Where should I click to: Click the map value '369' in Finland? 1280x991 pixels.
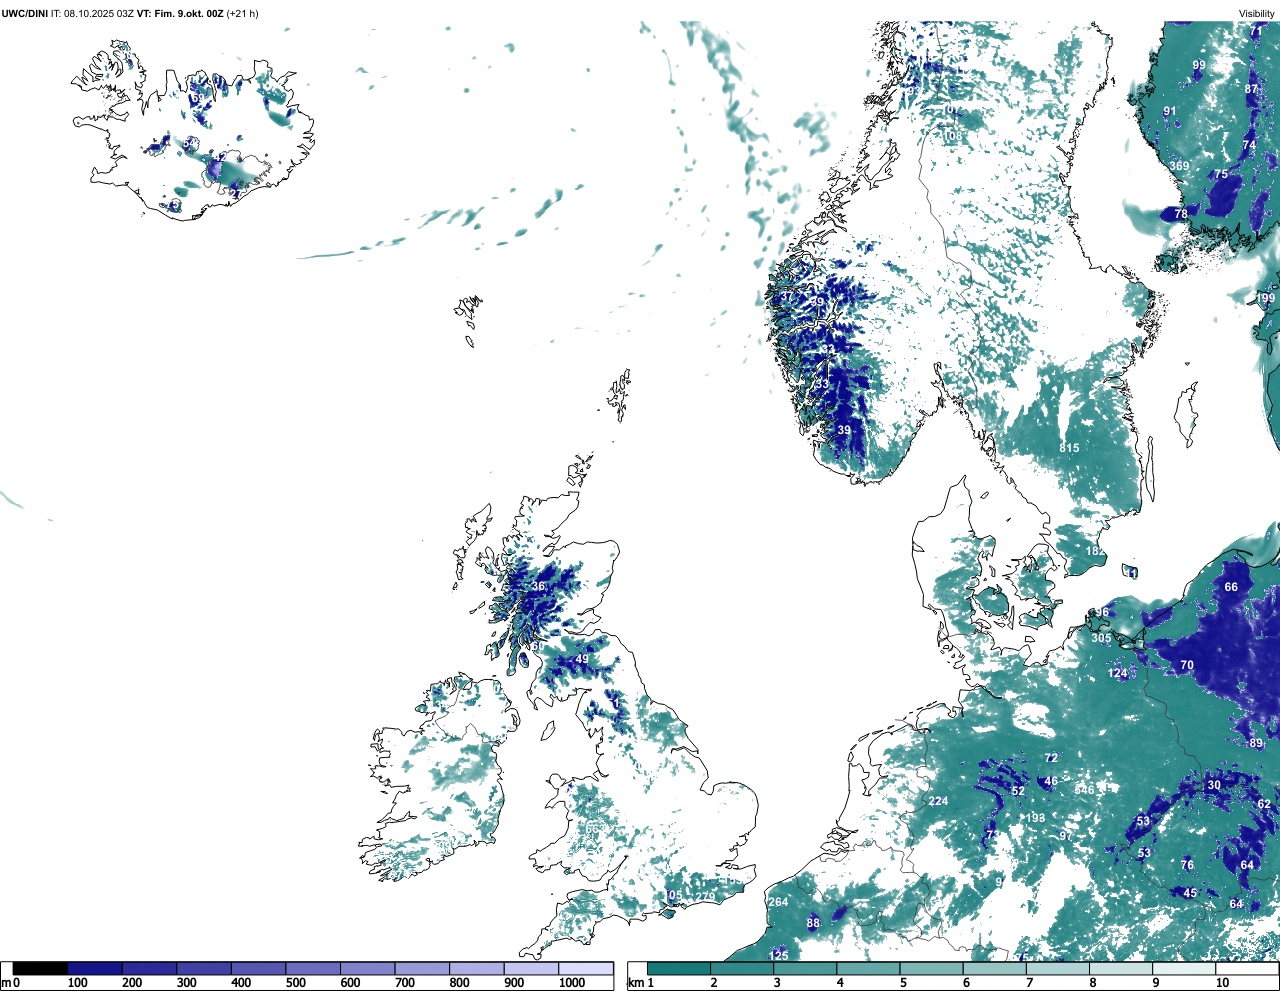(1179, 166)
